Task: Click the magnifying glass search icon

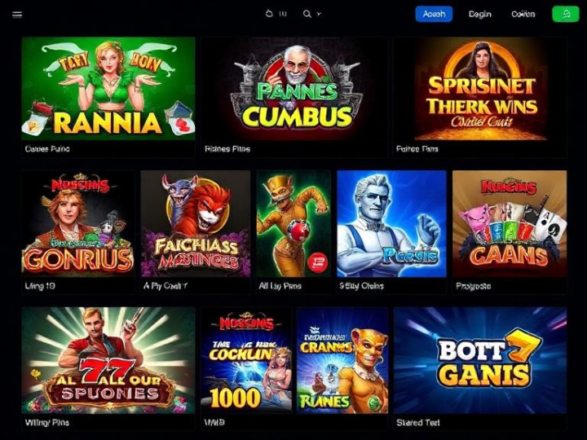Action: 307,14
